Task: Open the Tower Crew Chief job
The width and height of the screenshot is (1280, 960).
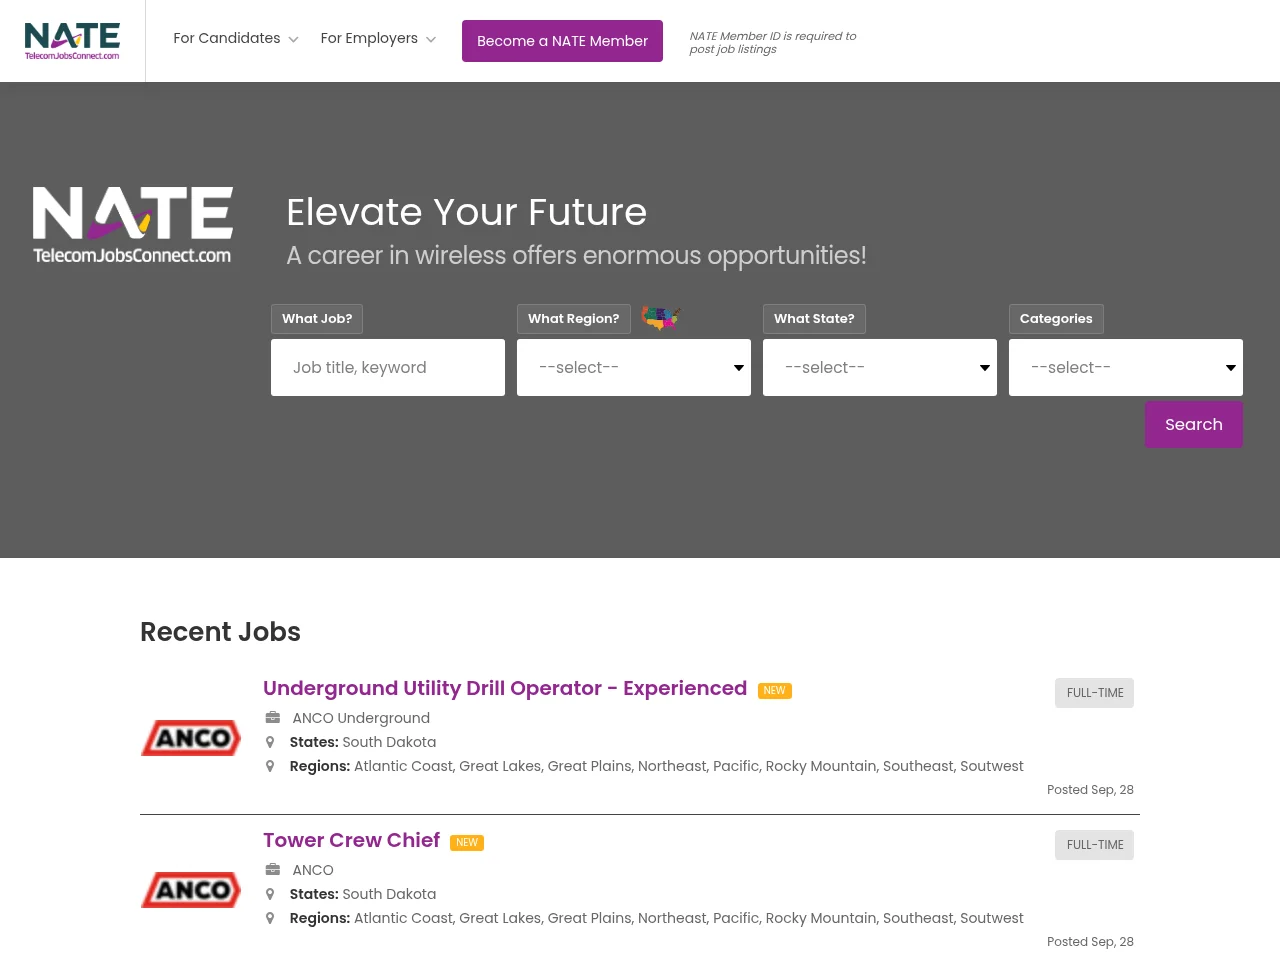Action: coord(351,840)
